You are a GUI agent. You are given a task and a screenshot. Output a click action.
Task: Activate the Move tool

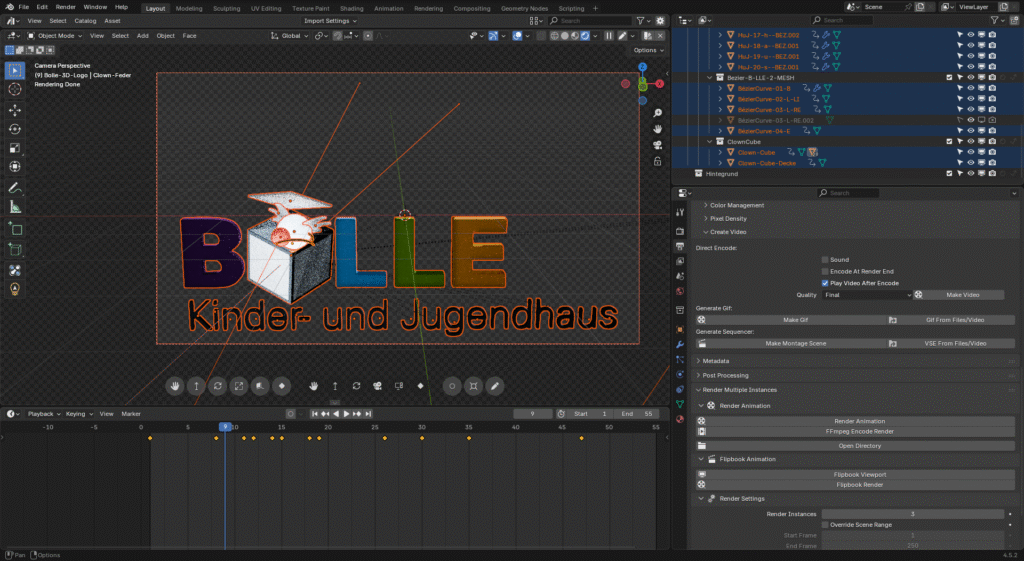coord(15,110)
